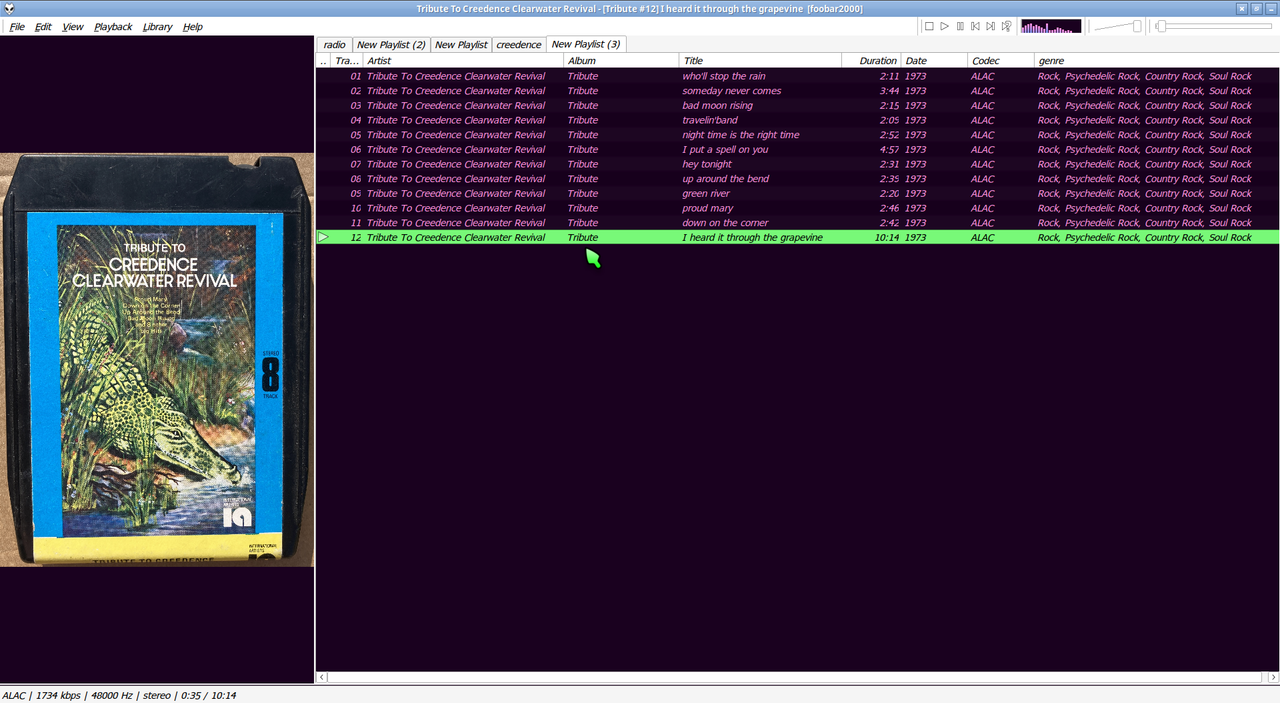Go to the previous track
Viewport: 1280px width, 703px height.
975,27
